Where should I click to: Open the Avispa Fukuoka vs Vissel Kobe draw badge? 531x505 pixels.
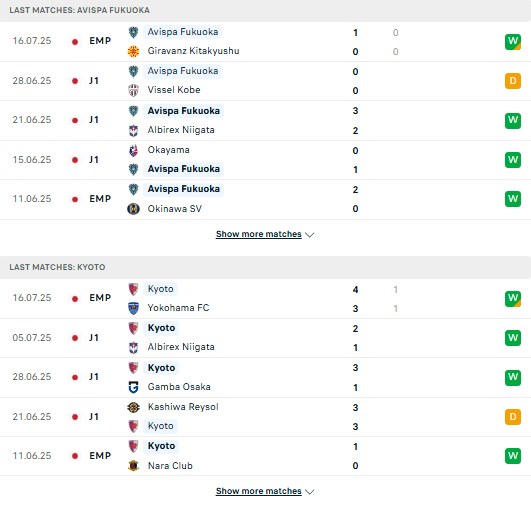[x=513, y=81]
